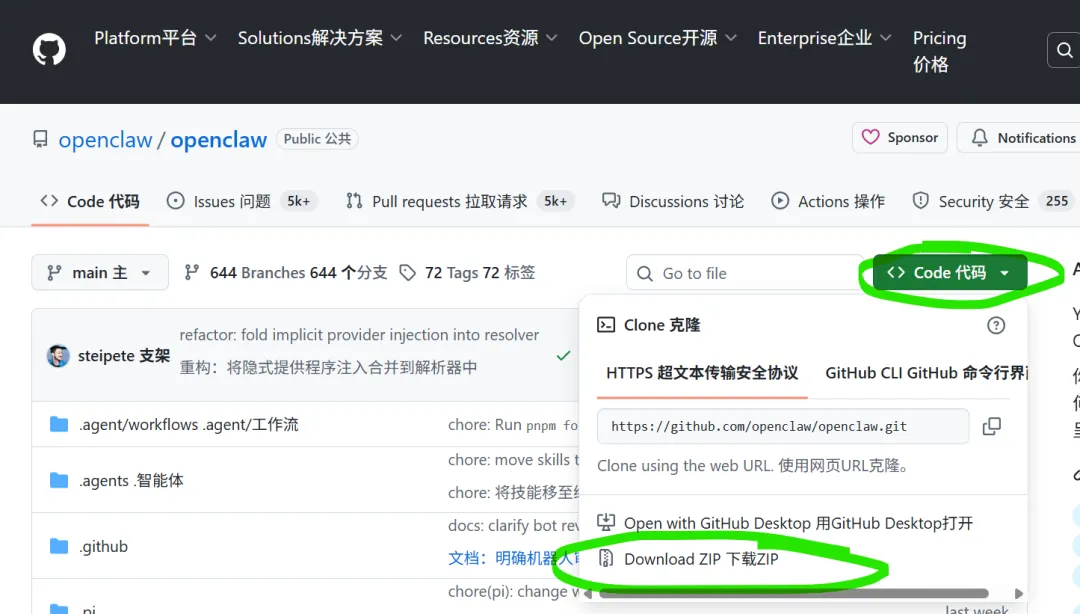Click the green commit status checkmark
Image resolution: width=1080 pixels, height=614 pixels.
point(563,356)
